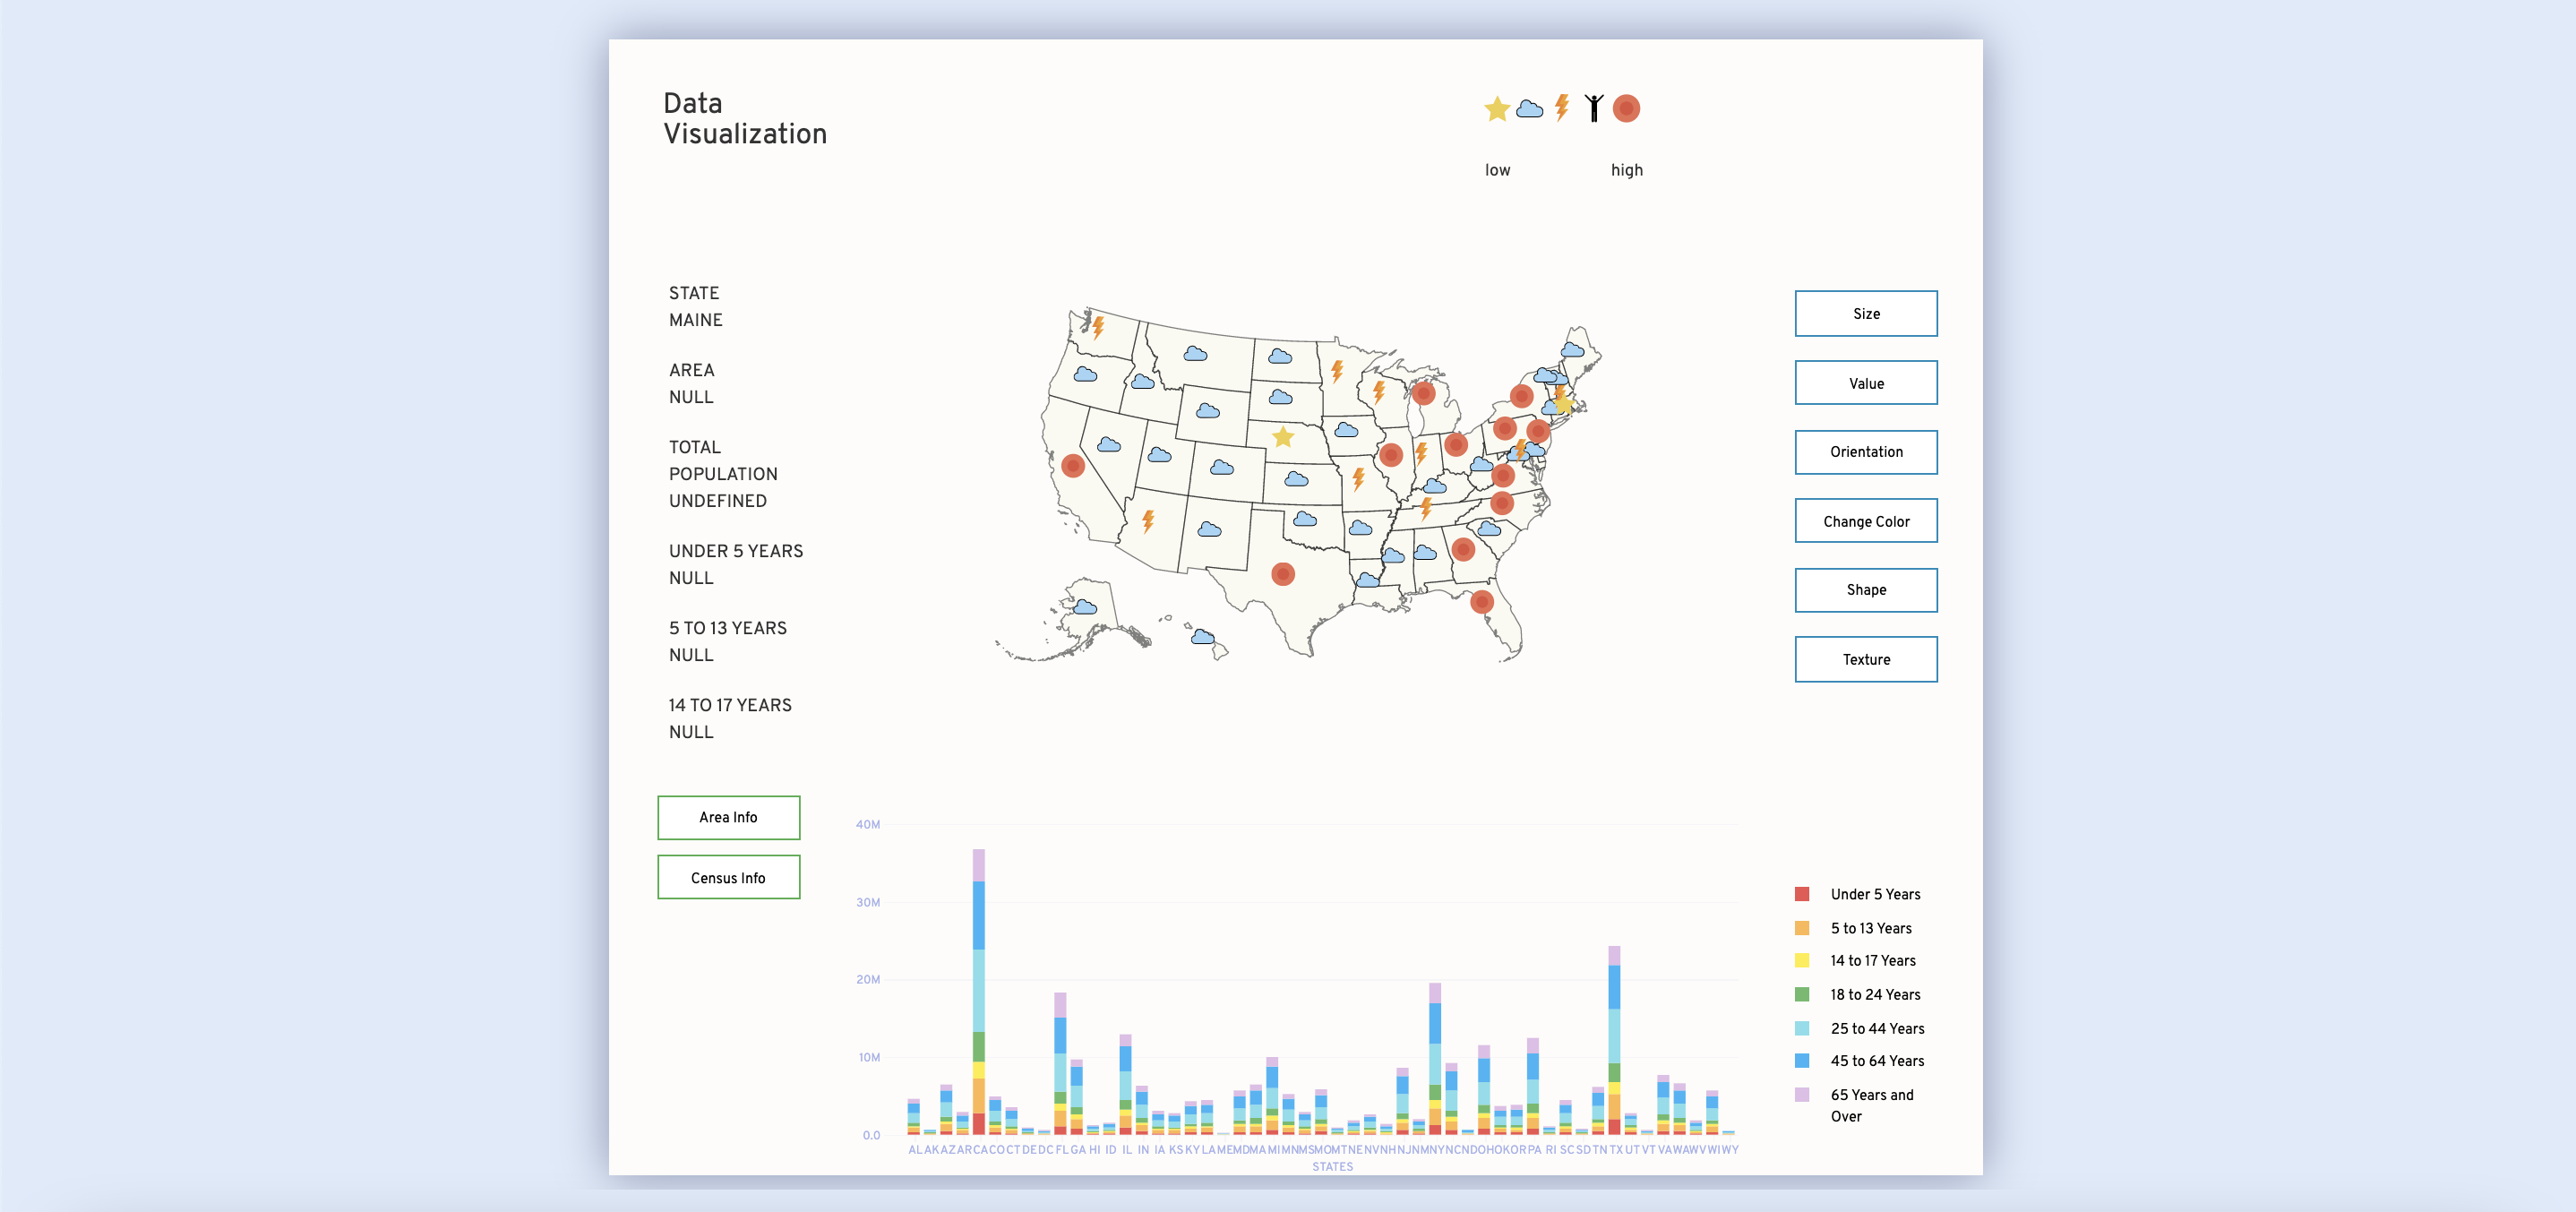The height and width of the screenshot is (1212, 2576).
Task: Click the NY bar in chart
Action: [x=1435, y=1059]
